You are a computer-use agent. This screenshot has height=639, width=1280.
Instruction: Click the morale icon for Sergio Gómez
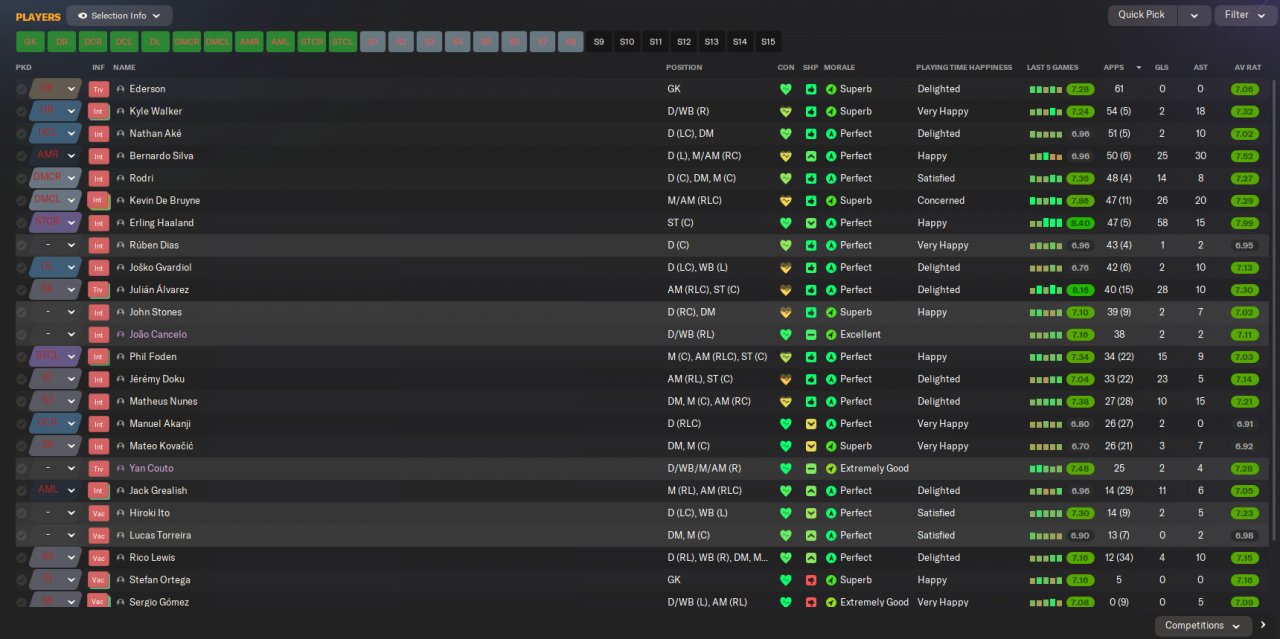tap(831, 602)
